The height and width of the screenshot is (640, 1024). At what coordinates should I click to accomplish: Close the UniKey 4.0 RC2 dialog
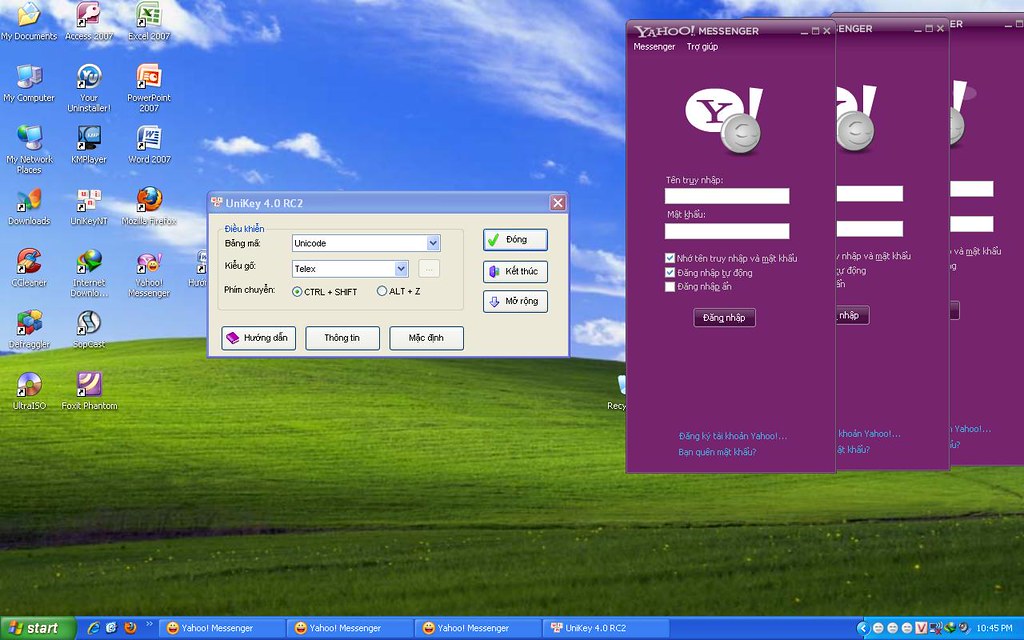pyautogui.click(x=558, y=203)
